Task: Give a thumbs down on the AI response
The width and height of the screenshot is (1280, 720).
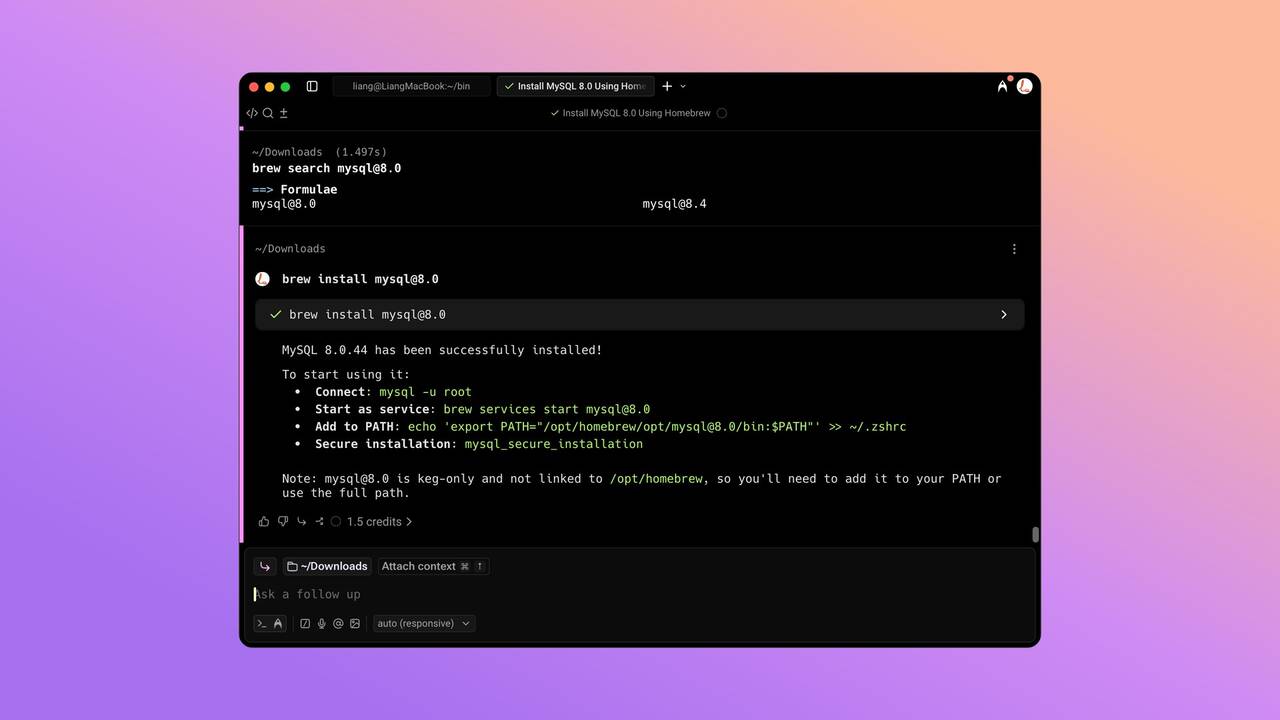Action: (x=283, y=521)
